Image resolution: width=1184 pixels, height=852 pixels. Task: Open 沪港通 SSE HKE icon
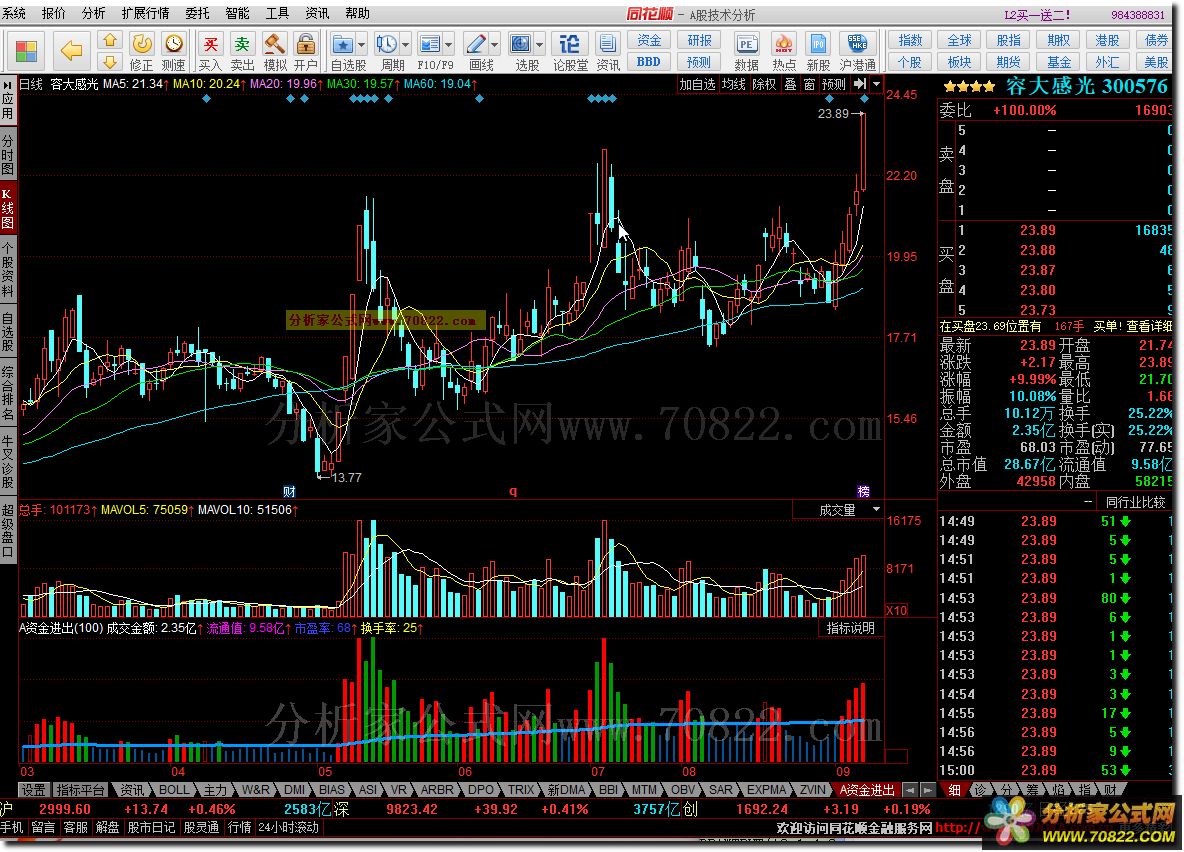[858, 51]
